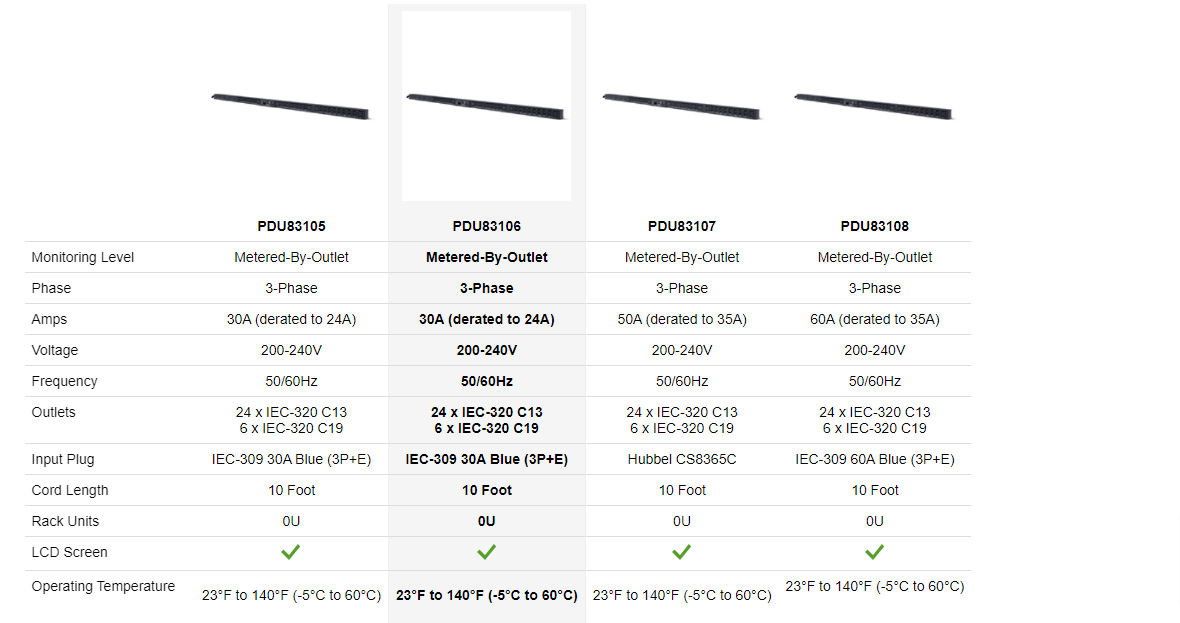
Task: Click the 50A (derated to 35A) cell
Action: [682, 319]
